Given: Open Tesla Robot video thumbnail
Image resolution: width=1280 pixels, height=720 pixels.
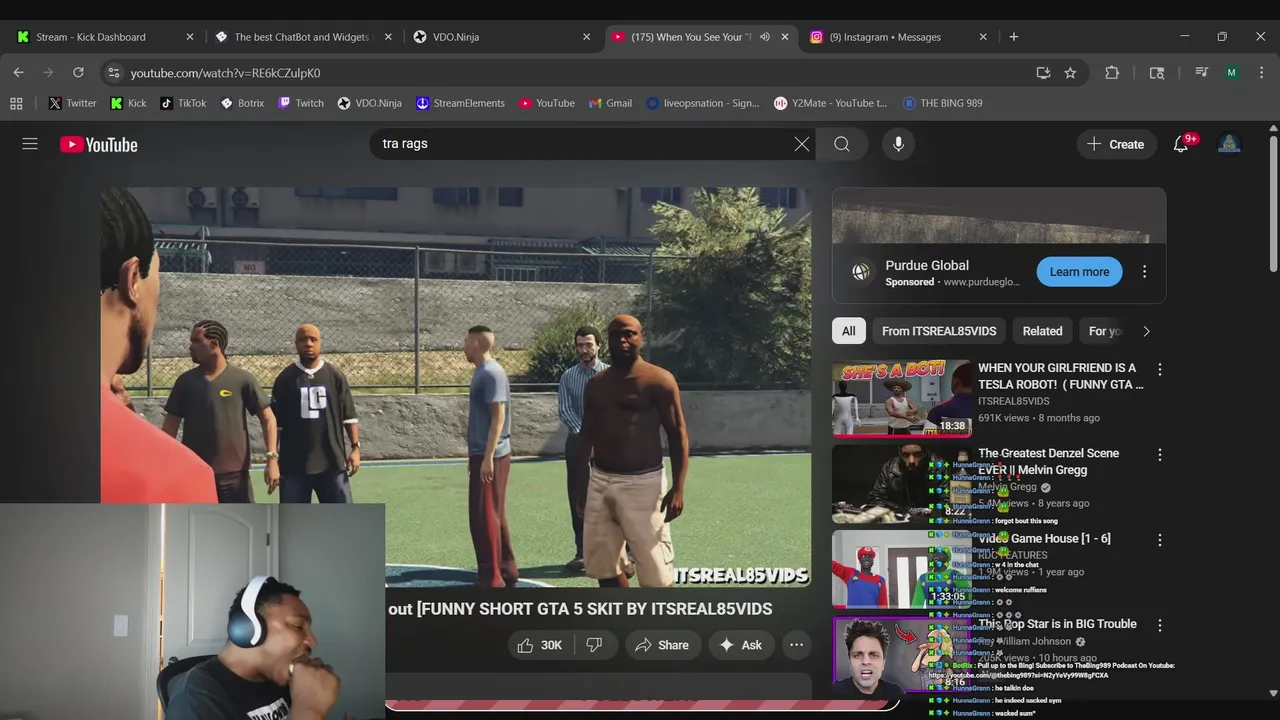Looking at the screenshot, I should [901, 399].
